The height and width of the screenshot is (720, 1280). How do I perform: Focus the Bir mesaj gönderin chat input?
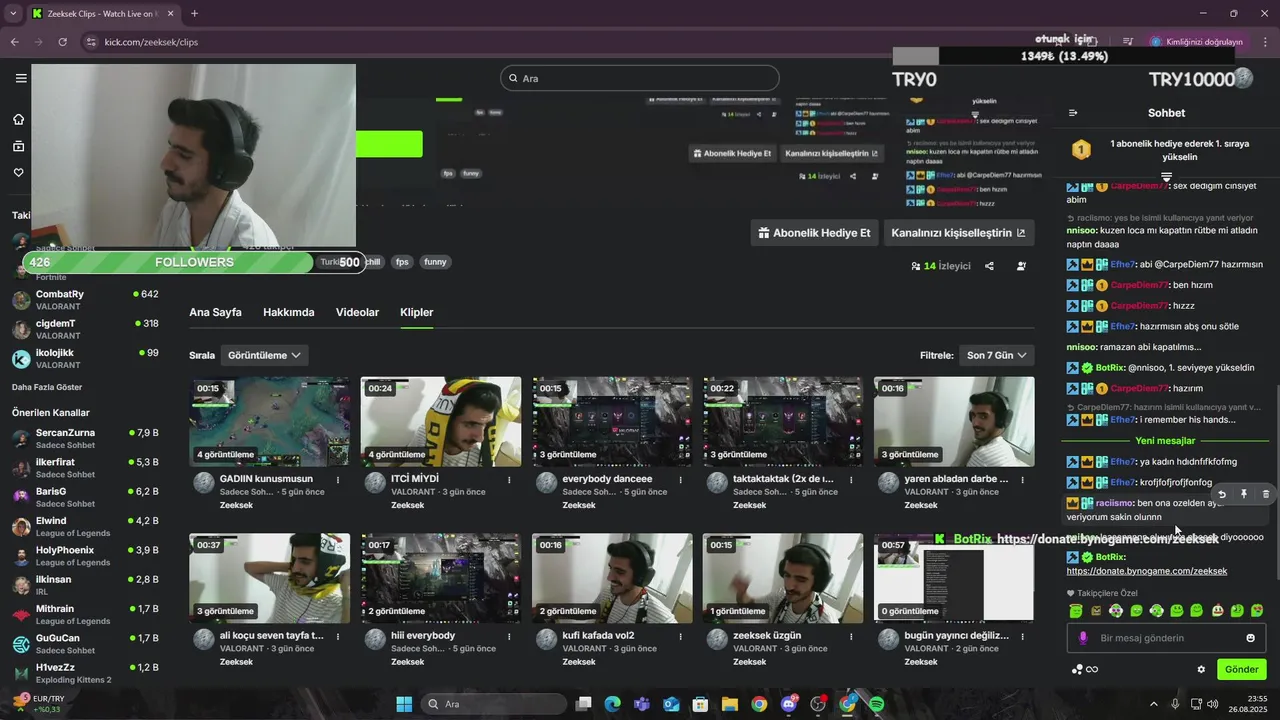coord(1166,638)
